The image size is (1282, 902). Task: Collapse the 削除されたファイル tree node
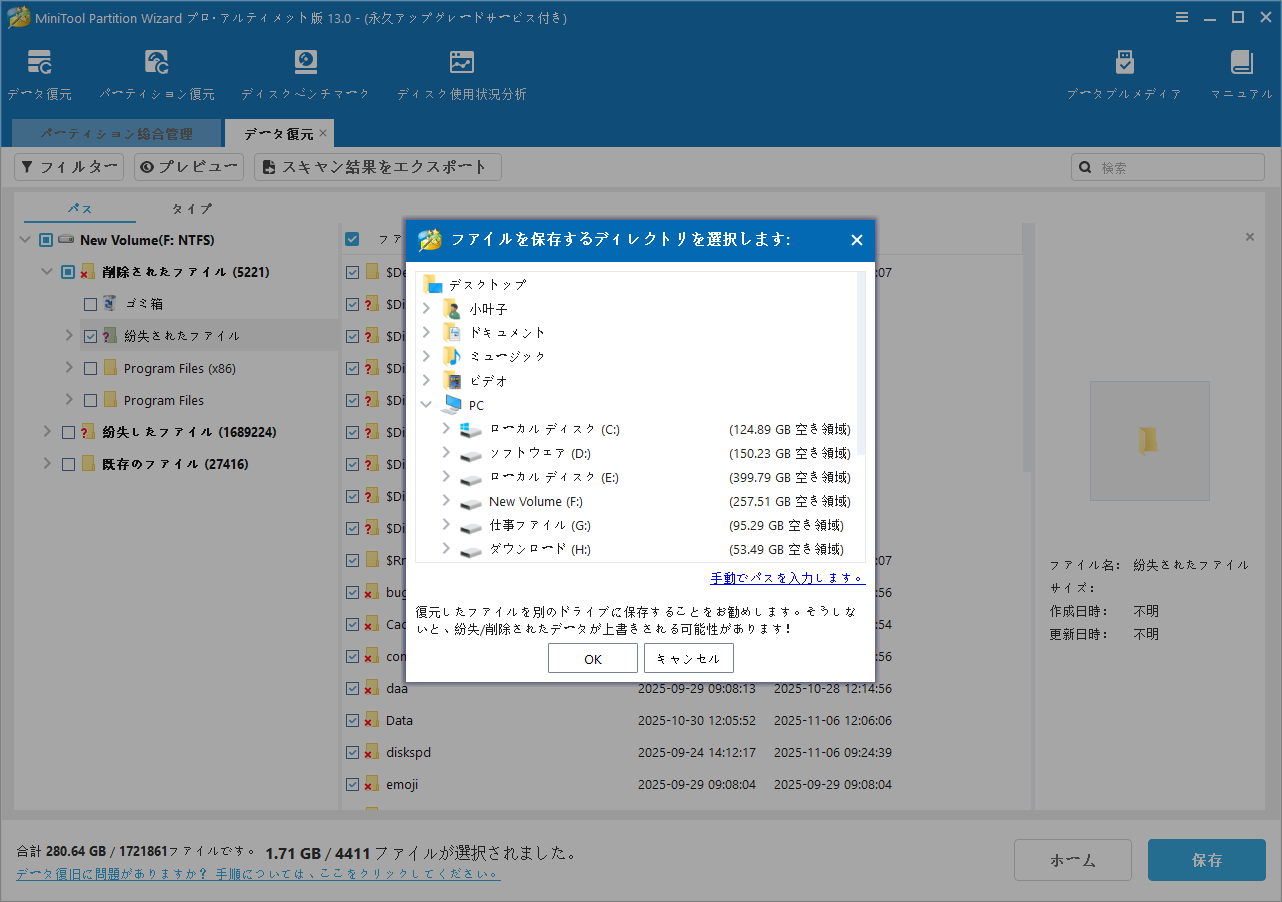point(46,271)
